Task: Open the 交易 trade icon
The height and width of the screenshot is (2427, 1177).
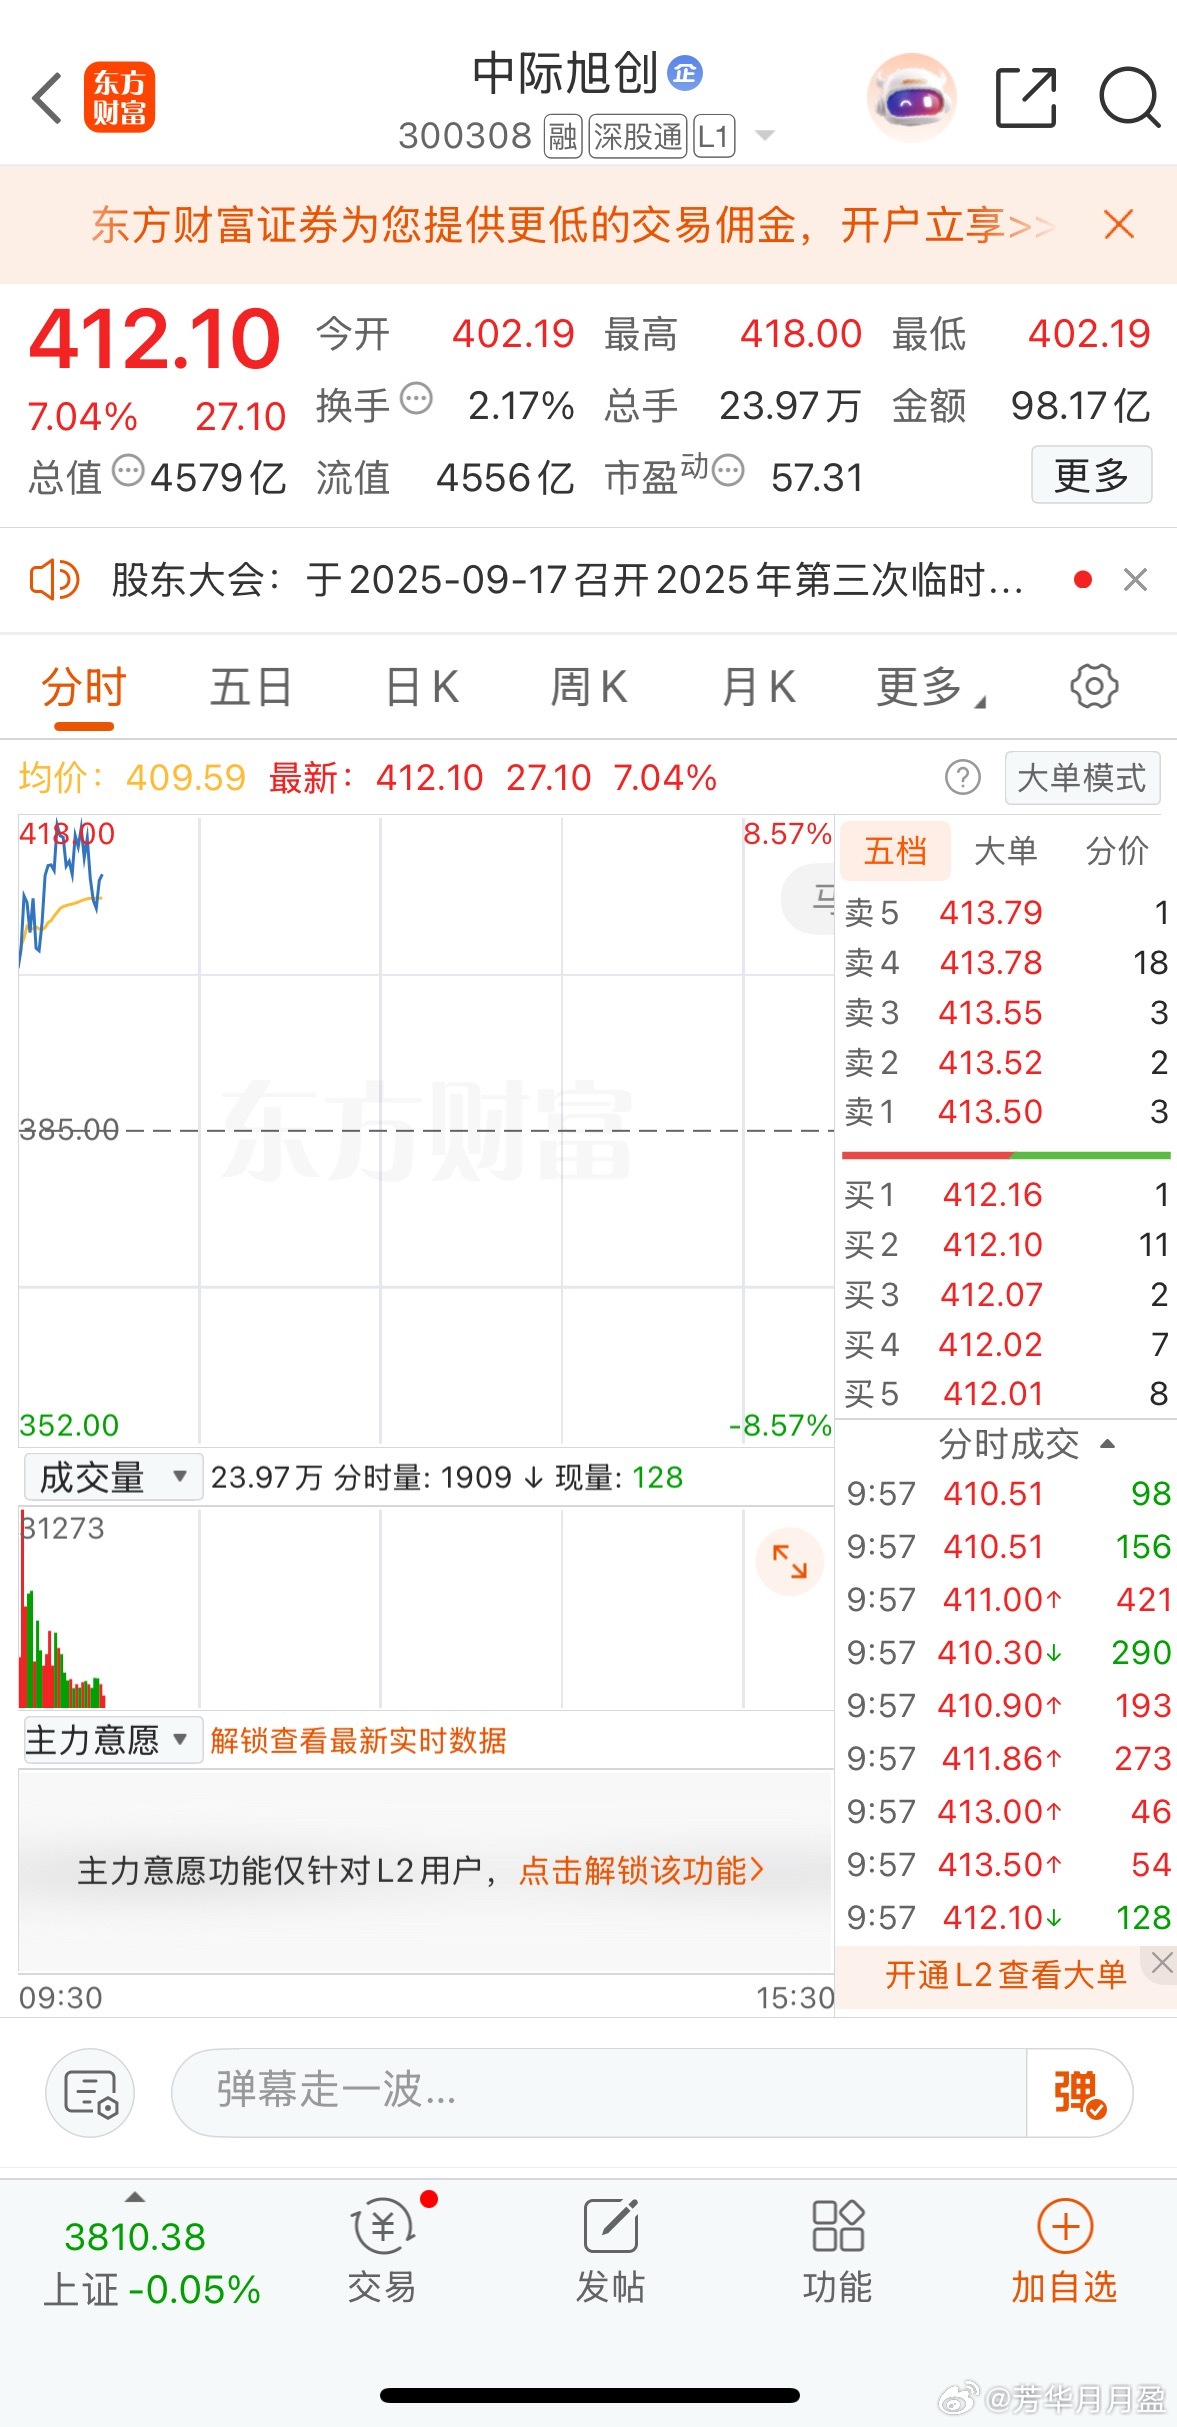Action: (x=381, y=2250)
